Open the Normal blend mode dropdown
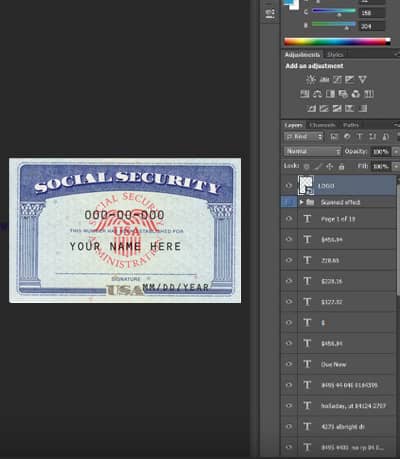 (313, 151)
